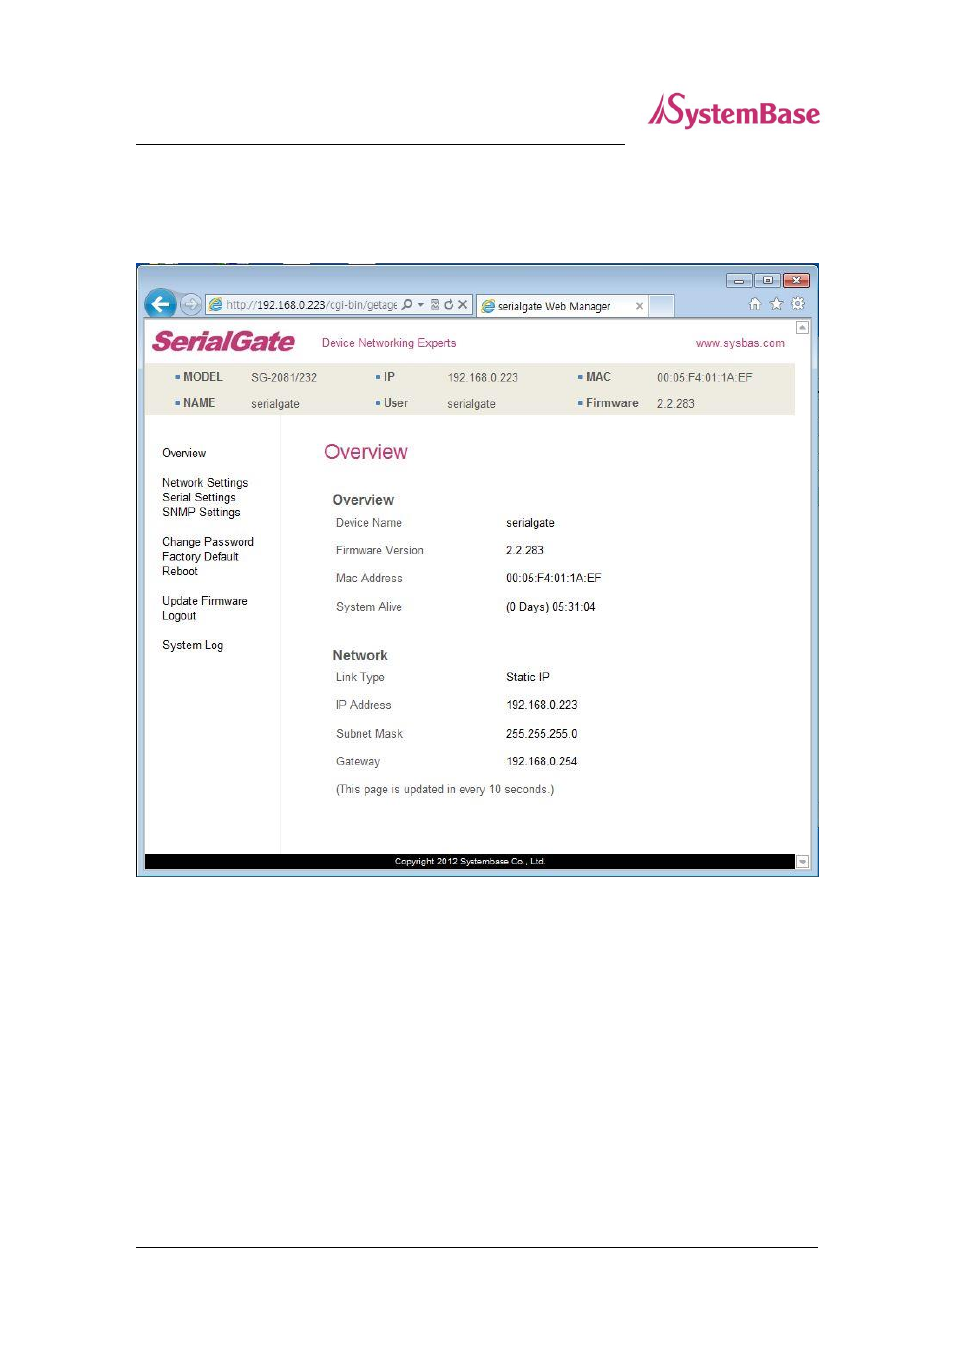Open Network Settings in the sidebar
The height and width of the screenshot is (1350, 955).
click(x=205, y=483)
